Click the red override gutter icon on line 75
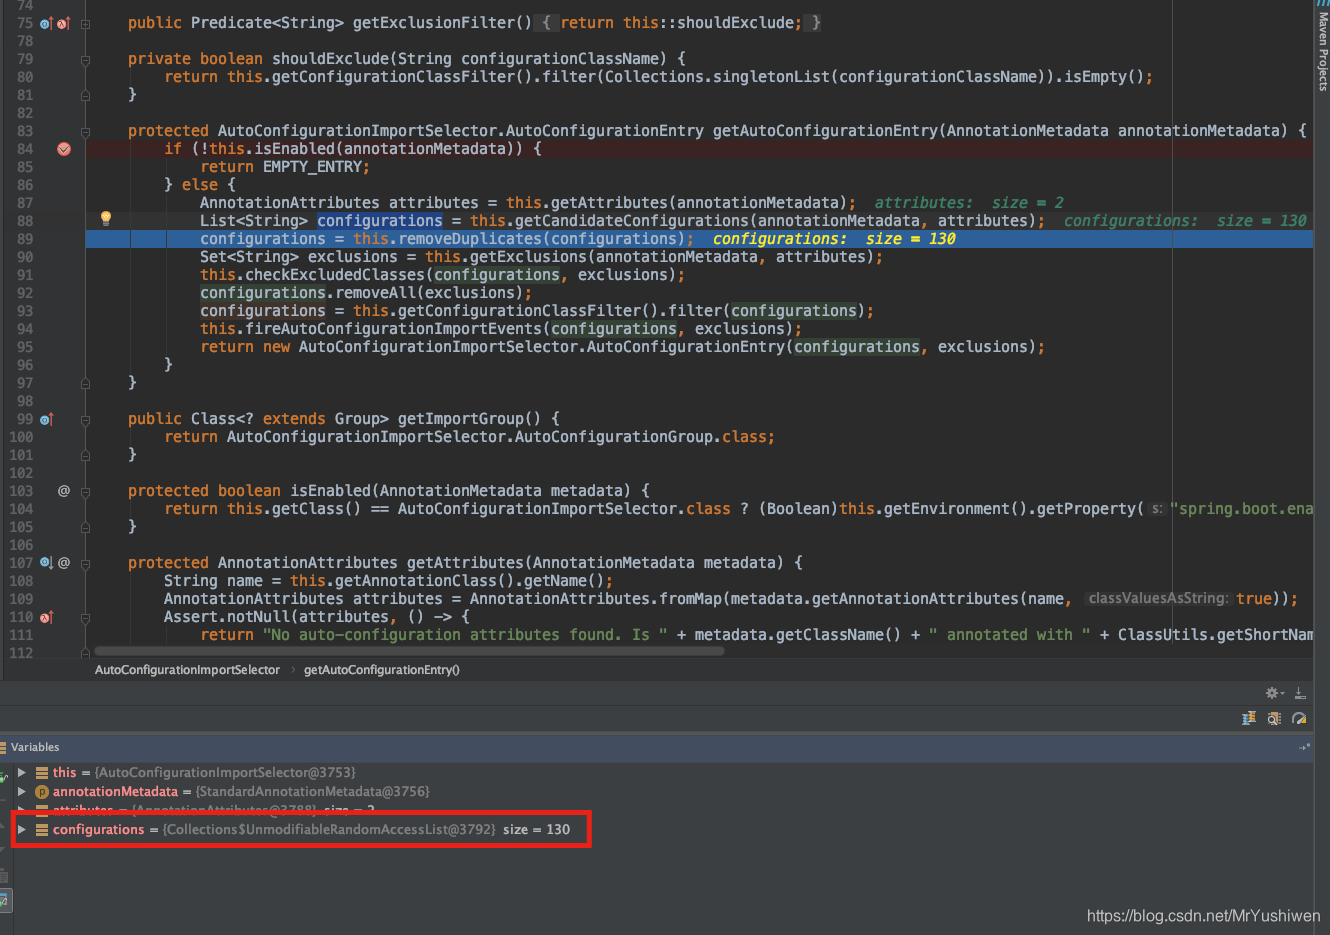 coord(63,23)
